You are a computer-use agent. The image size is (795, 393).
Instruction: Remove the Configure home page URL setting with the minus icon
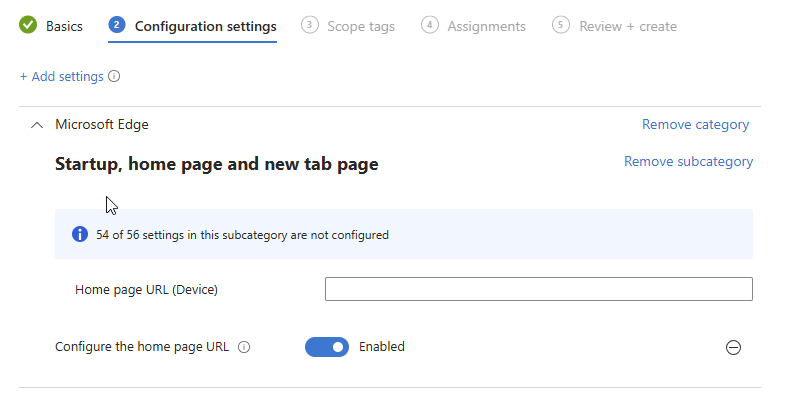pyautogui.click(x=733, y=347)
